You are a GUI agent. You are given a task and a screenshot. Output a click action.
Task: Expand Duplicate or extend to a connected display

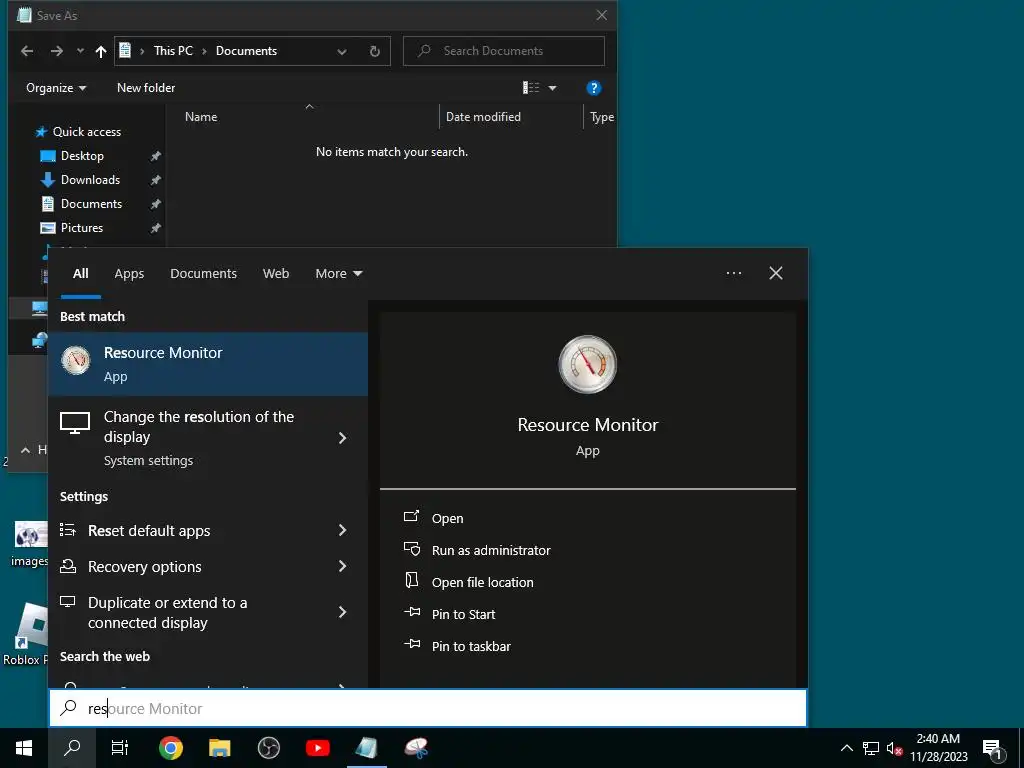[342, 612]
